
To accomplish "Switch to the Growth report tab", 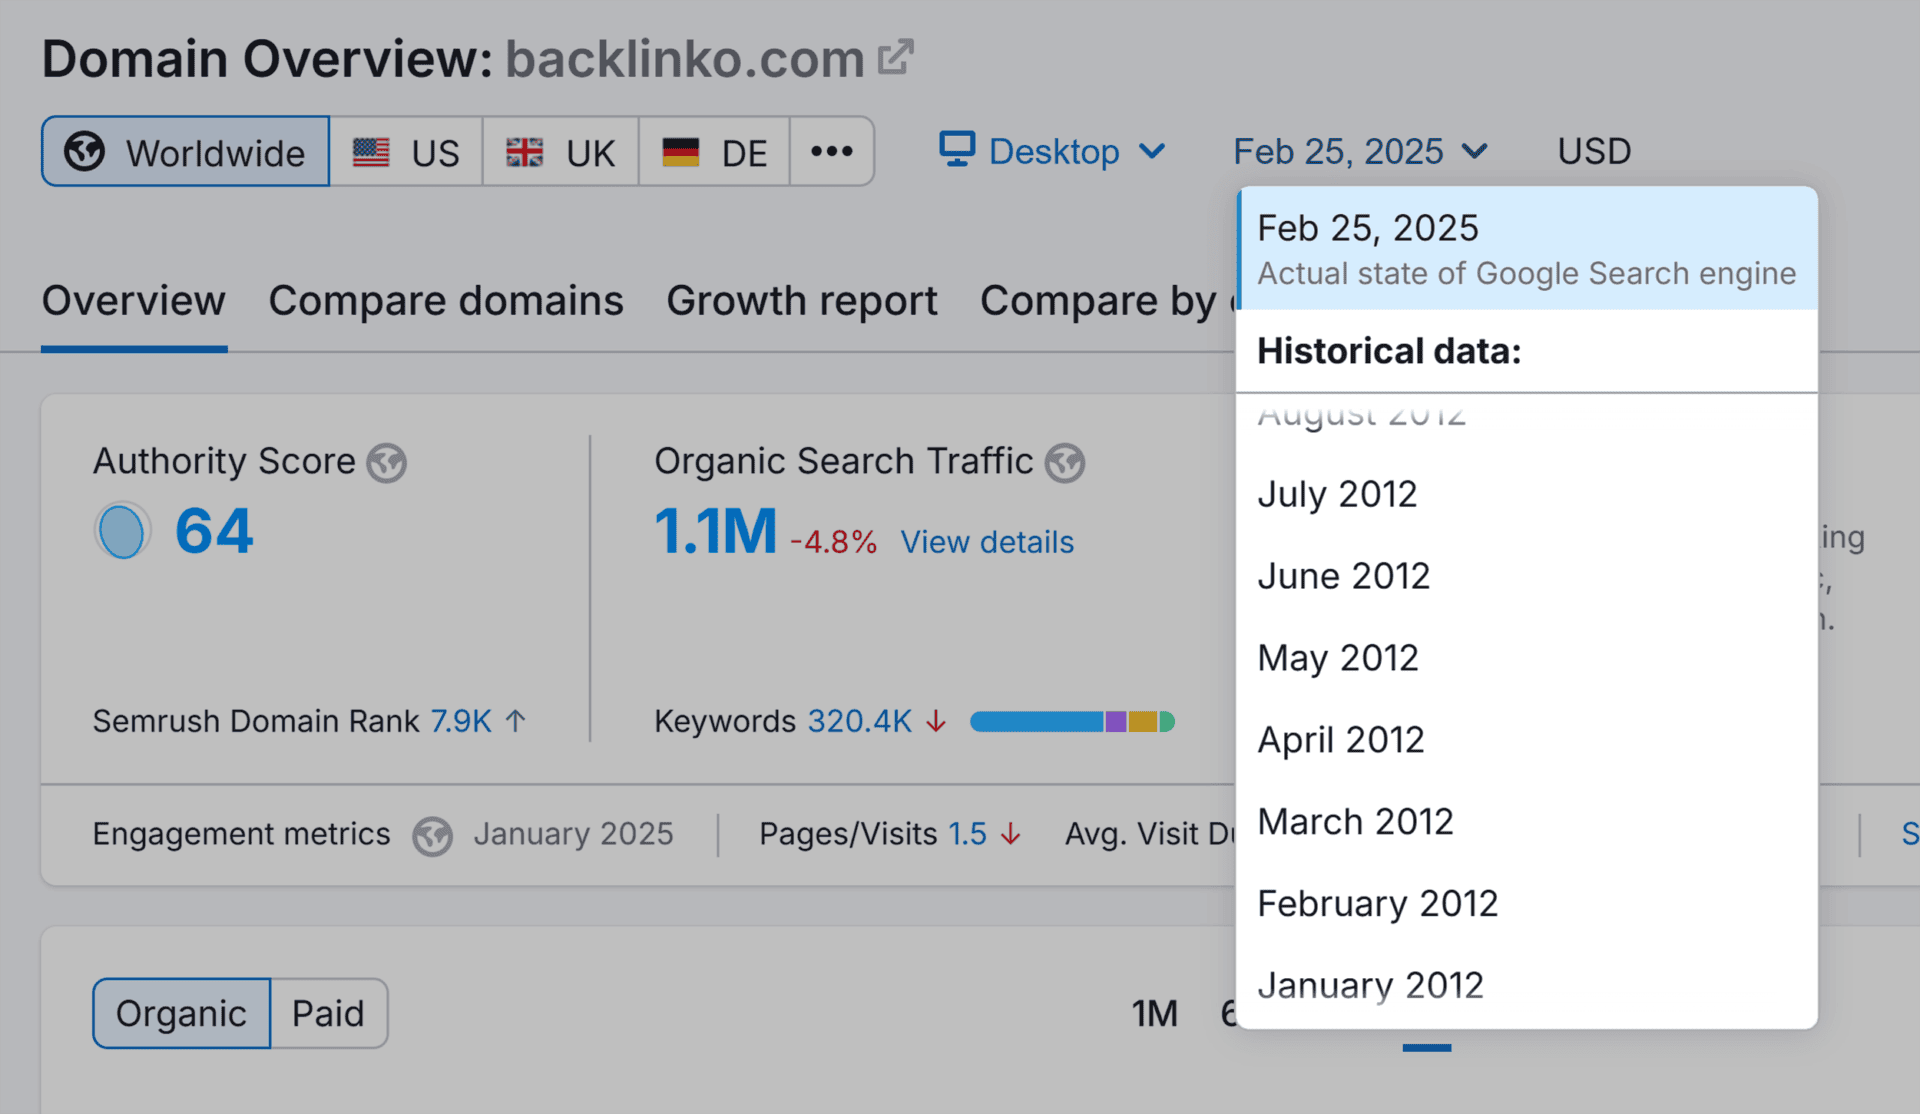I will 802,300.
